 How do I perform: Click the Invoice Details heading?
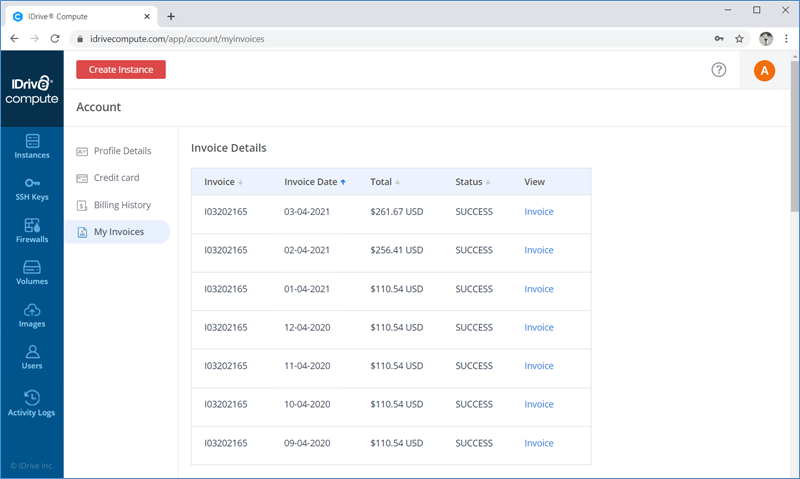(229, 148)
